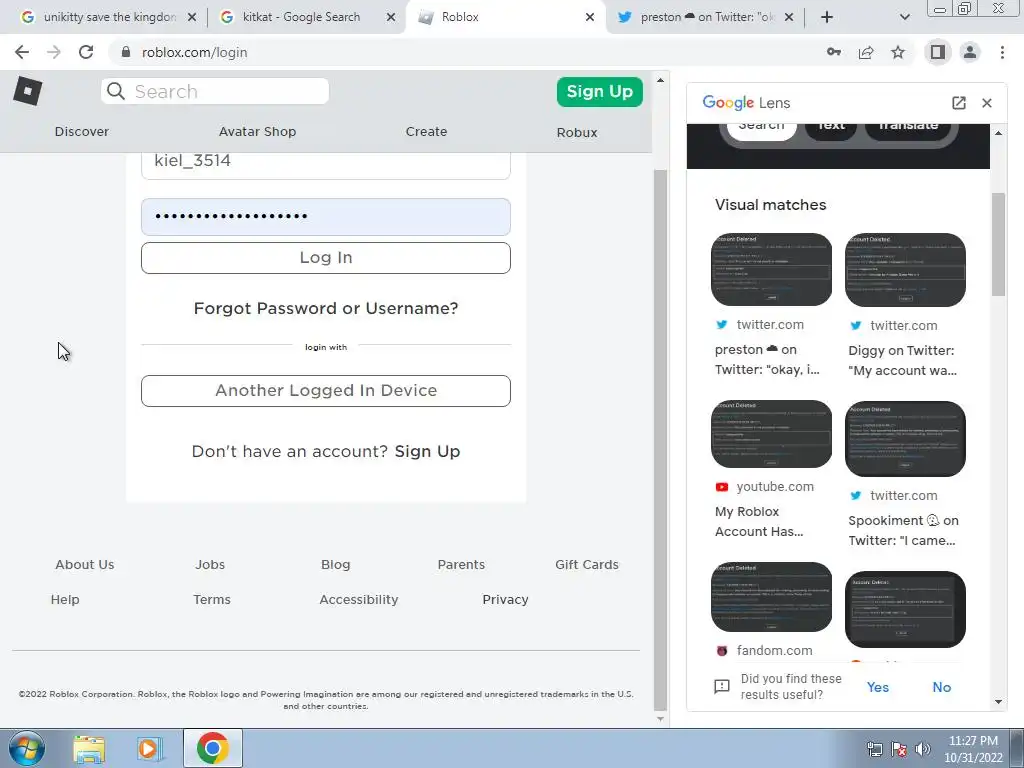Viewport: 1024px width, 768px height.
Task: Click the Gift Cards footer link
Action: (586, 564)
